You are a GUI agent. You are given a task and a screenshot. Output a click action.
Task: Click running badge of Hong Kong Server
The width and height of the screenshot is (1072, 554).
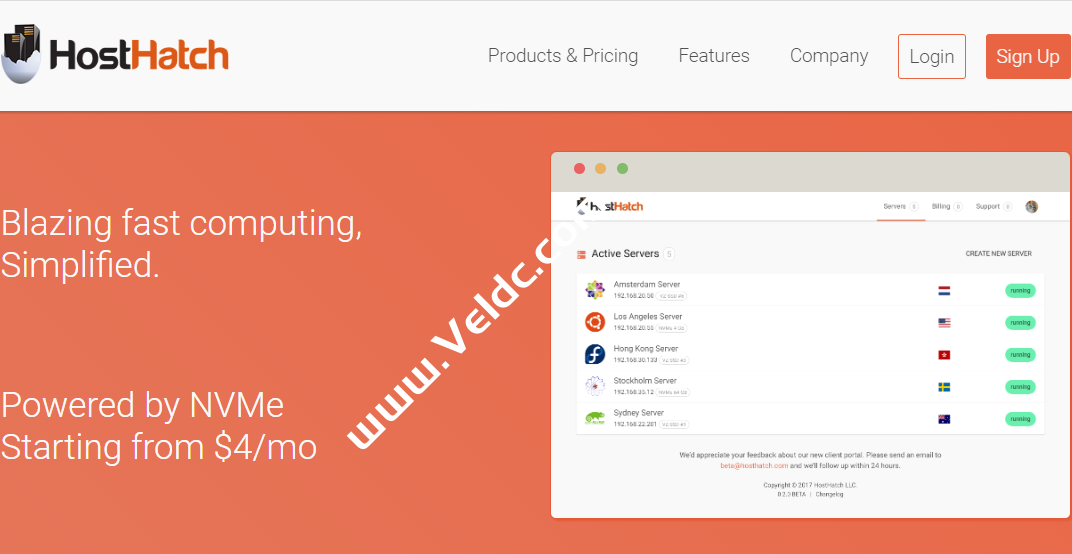[1020, 355]
